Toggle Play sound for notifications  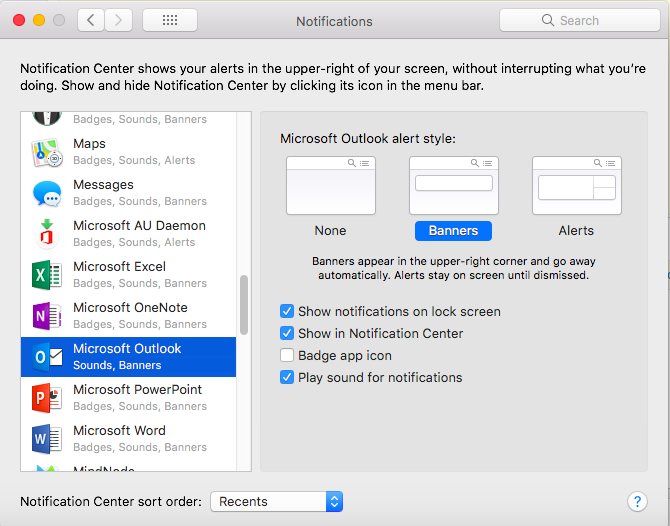click(x=288, y=378)
